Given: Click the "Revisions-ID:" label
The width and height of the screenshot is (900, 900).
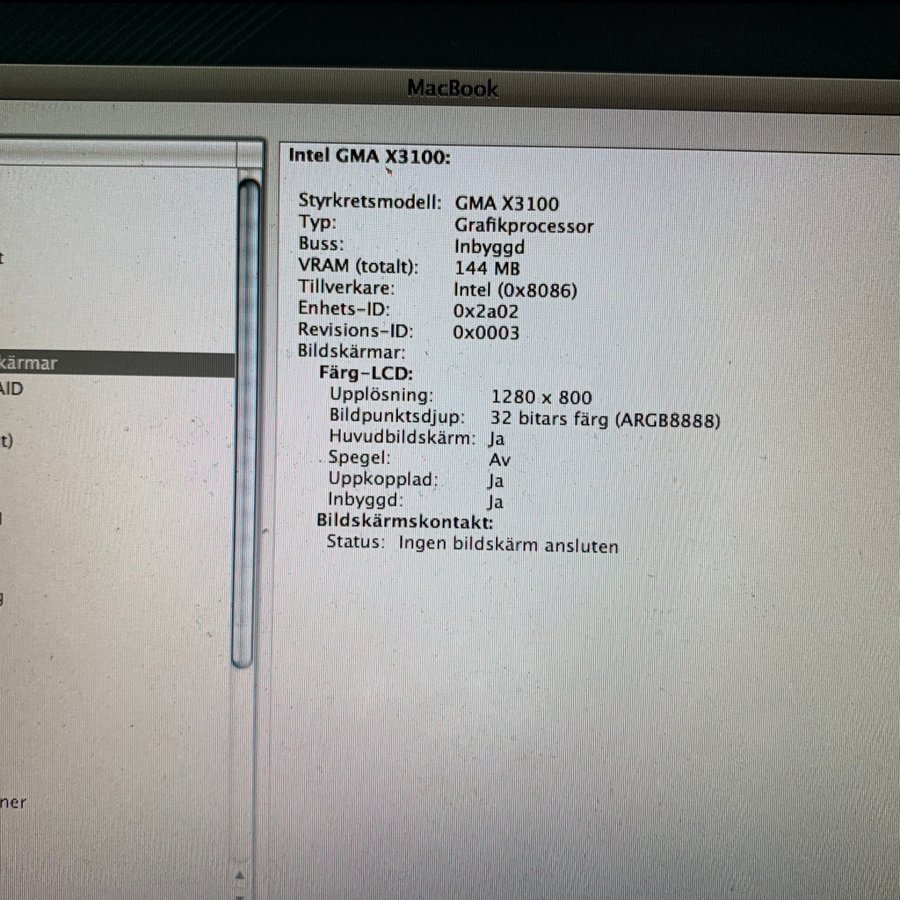Looking at the screenshot, I should pyautogui.click(x=355, y=330).
